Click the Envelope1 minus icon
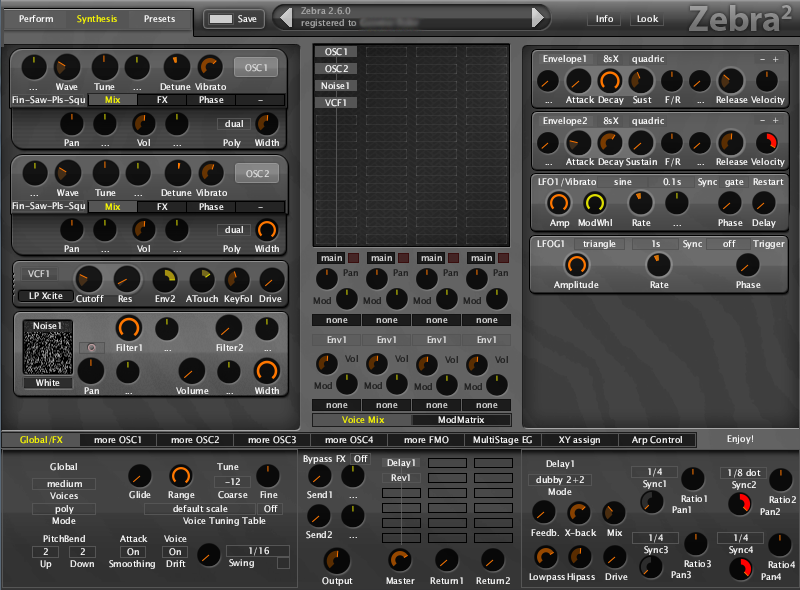The height and width of the screenshot is (590, 800). [x=762, y=60]
